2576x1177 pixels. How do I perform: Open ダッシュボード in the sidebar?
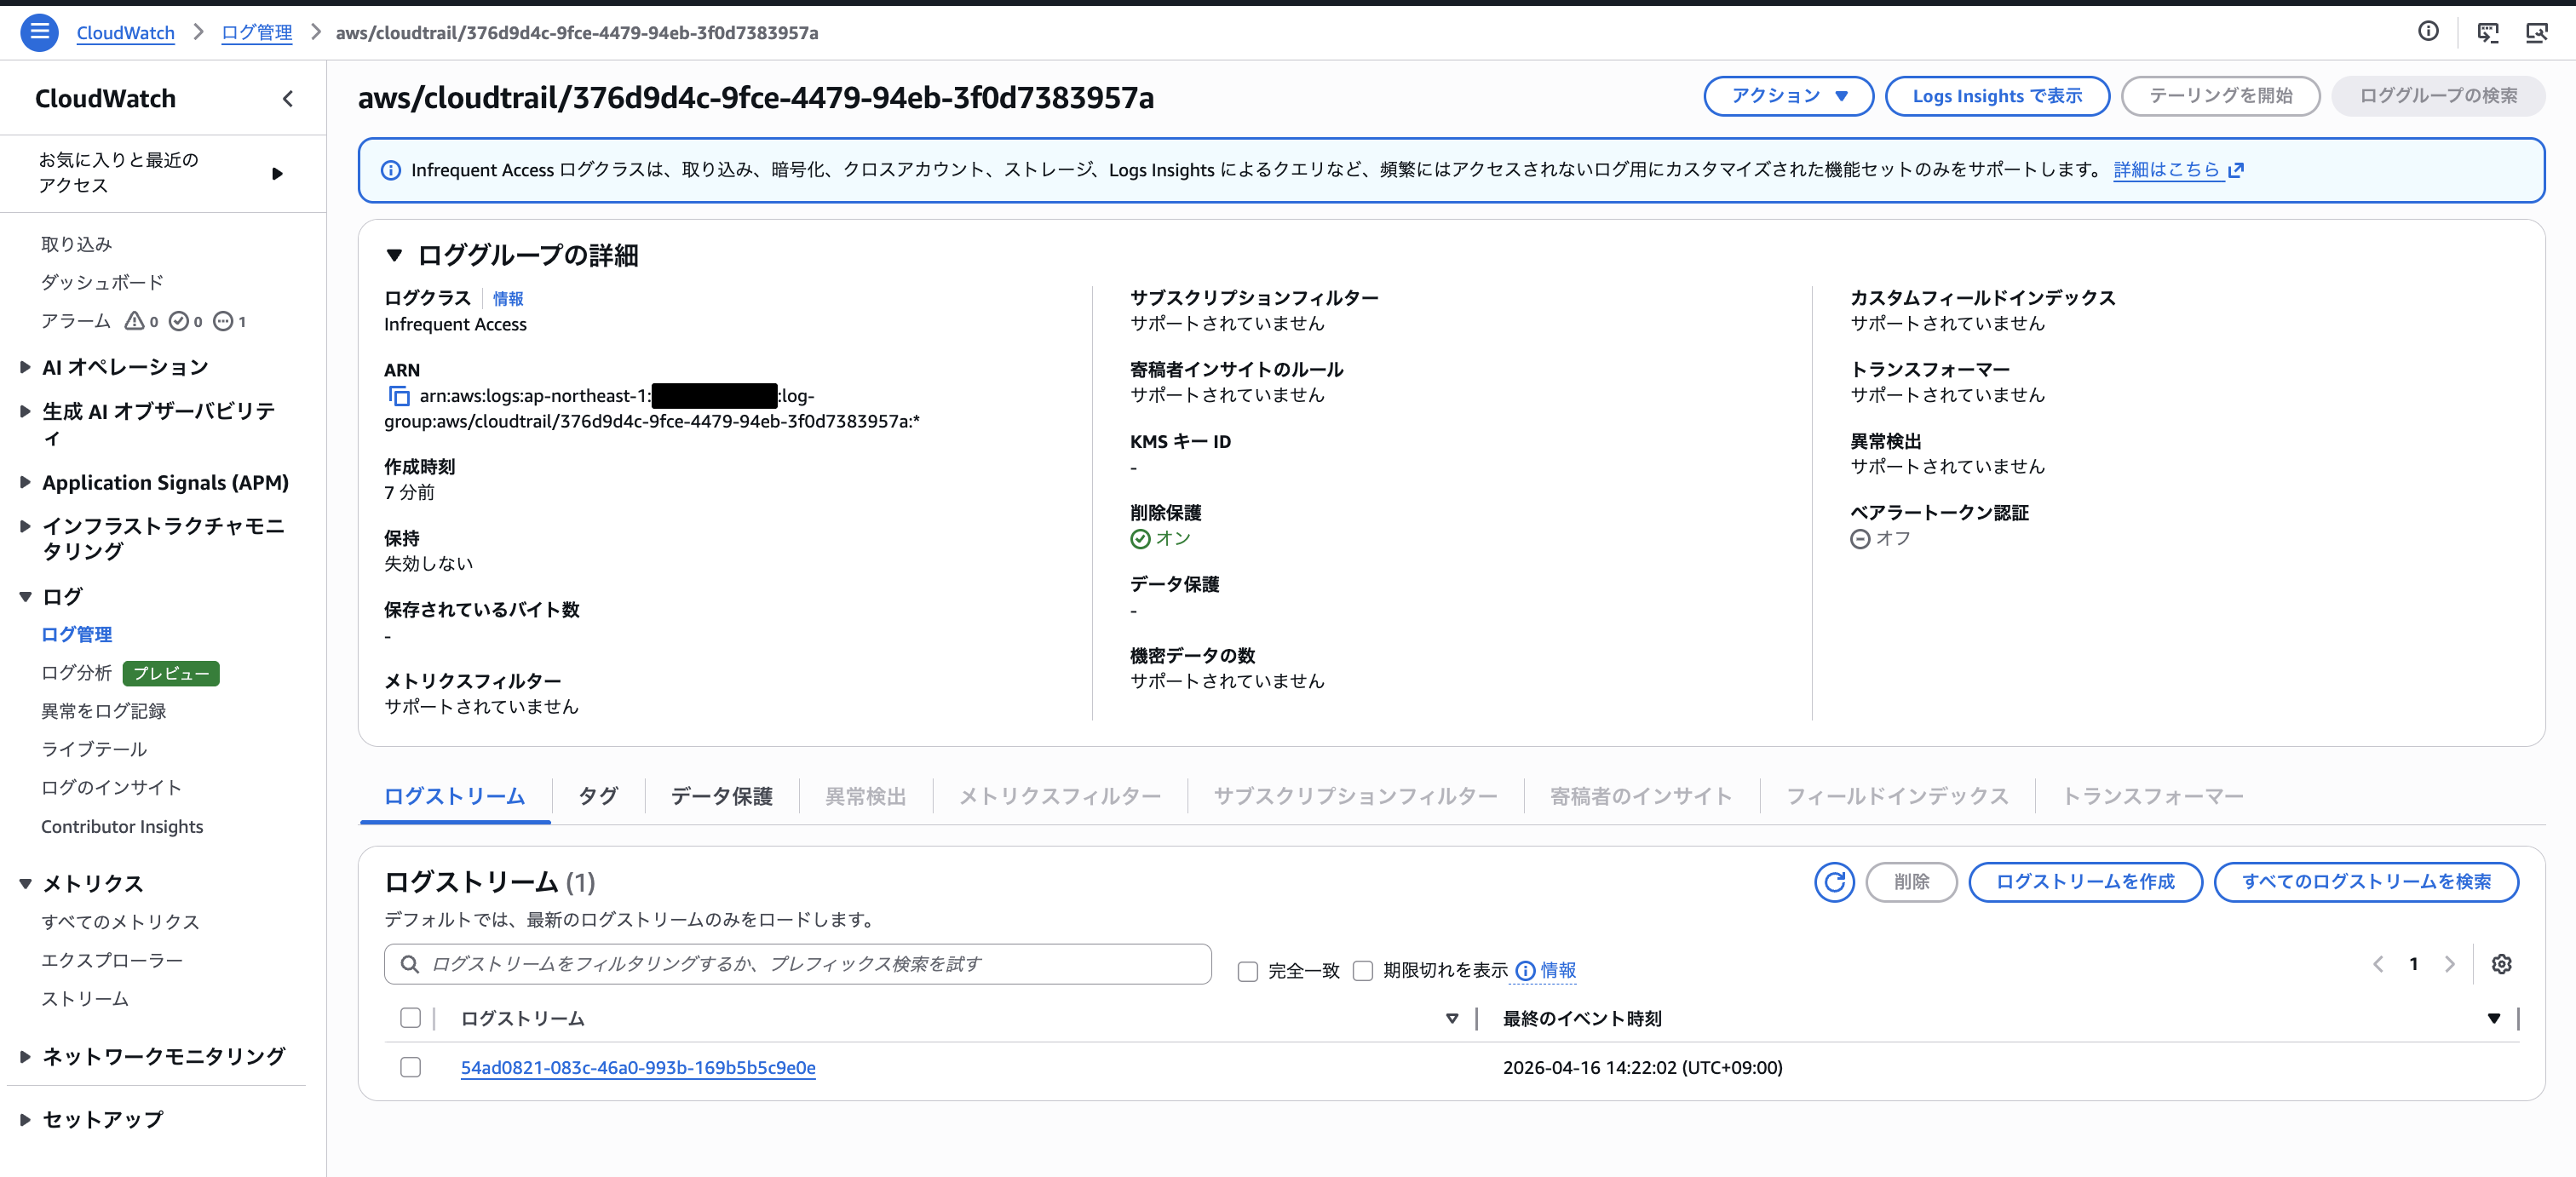coord(102,283)
